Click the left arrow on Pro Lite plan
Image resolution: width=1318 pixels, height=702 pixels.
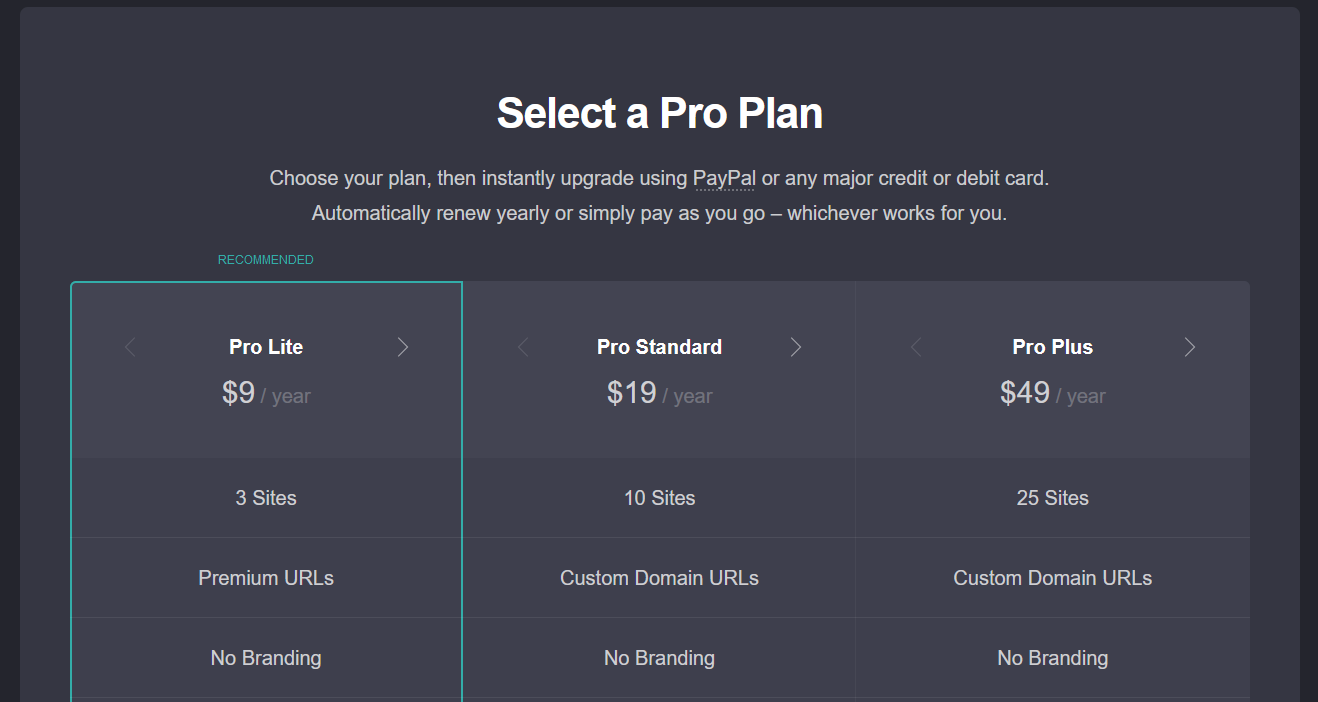click(130, 347)
